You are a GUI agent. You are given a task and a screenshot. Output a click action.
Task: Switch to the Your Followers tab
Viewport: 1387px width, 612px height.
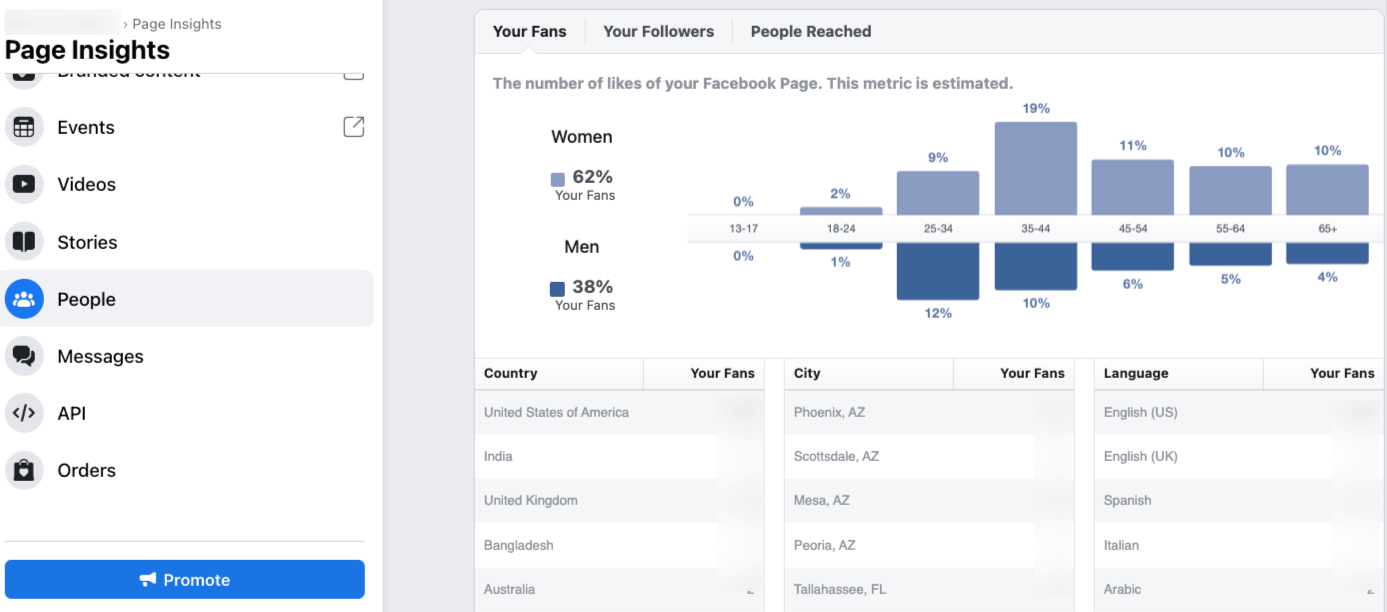click(x=658, y=31)
